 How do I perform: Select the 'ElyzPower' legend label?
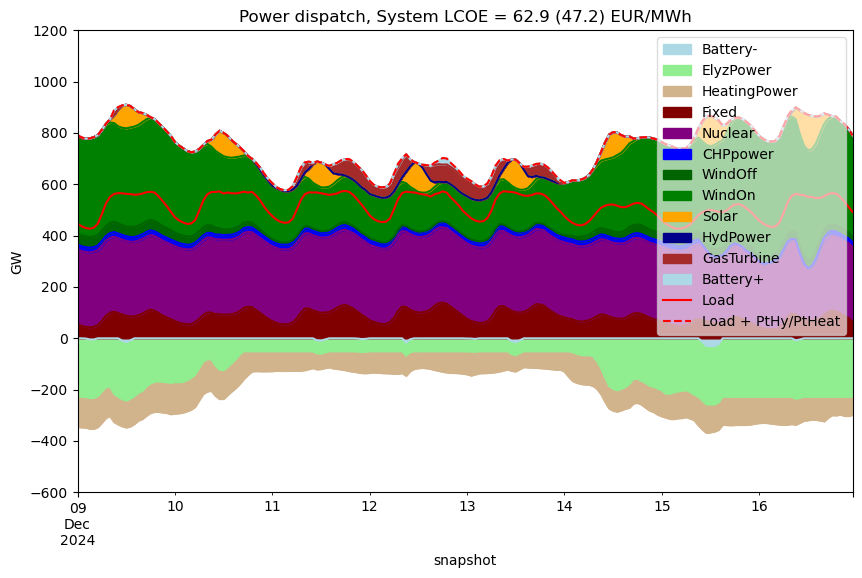[736, 70]
